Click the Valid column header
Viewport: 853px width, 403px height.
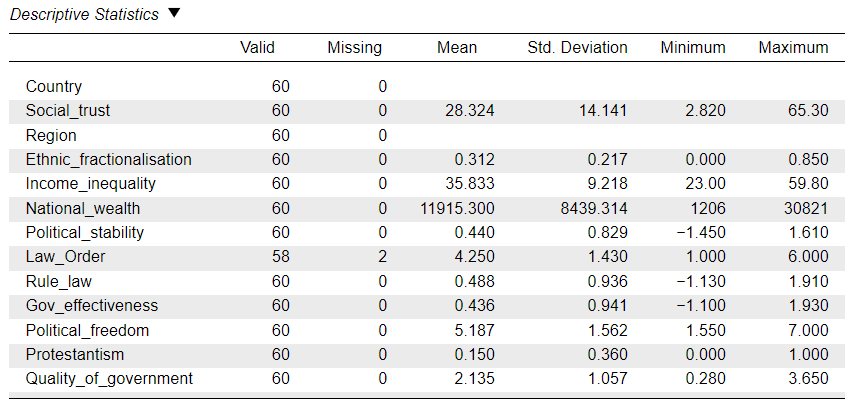pyautogui.click(x=257, y=47)
